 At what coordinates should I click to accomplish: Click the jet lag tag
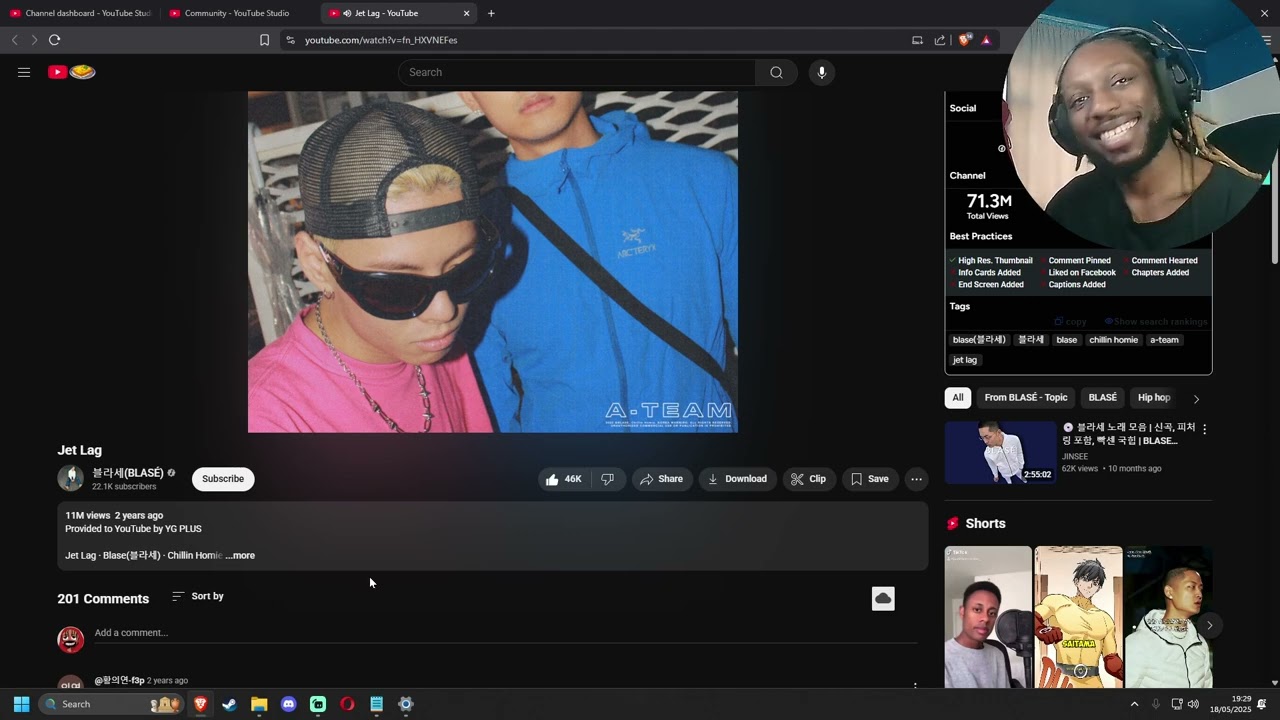pos(965,360)
